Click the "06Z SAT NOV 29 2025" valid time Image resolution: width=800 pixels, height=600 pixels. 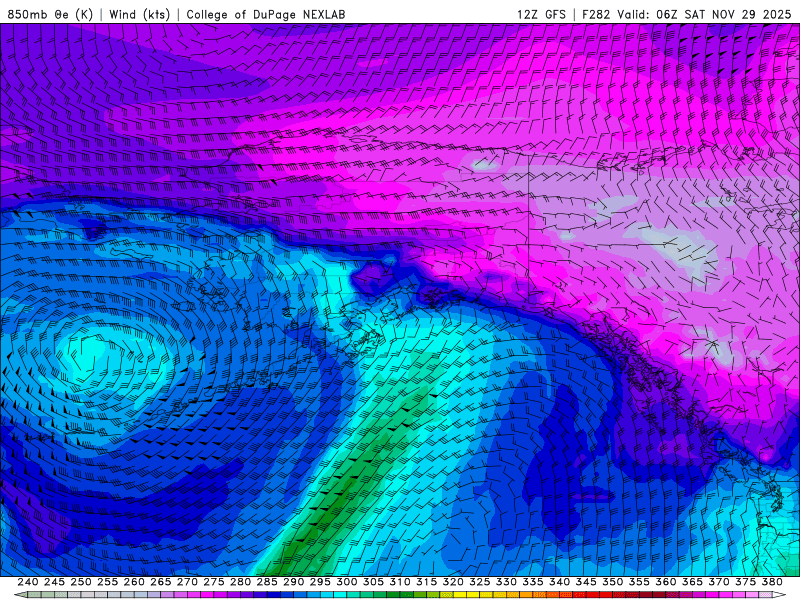tap(723, 14)
